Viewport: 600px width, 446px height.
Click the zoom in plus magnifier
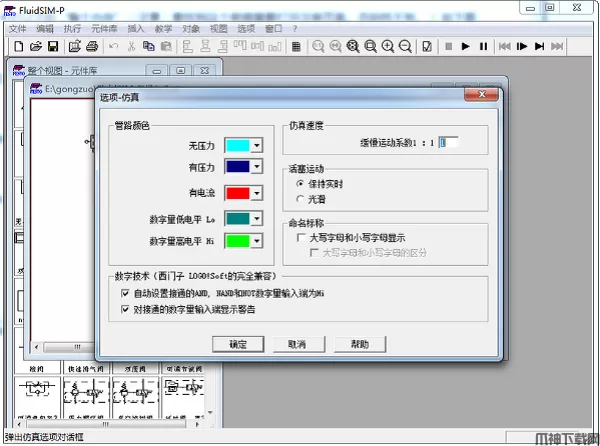(x=388, y=46)
